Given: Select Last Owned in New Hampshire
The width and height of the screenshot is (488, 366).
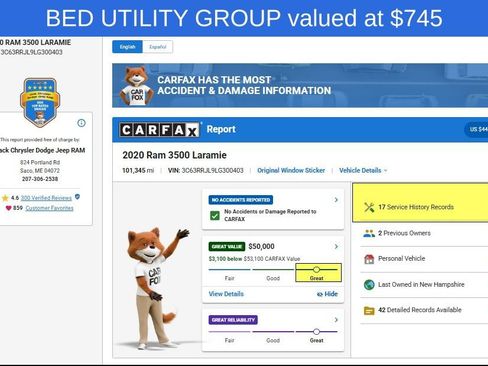Looking at the screenshot, I should click(x=424, y=285).
